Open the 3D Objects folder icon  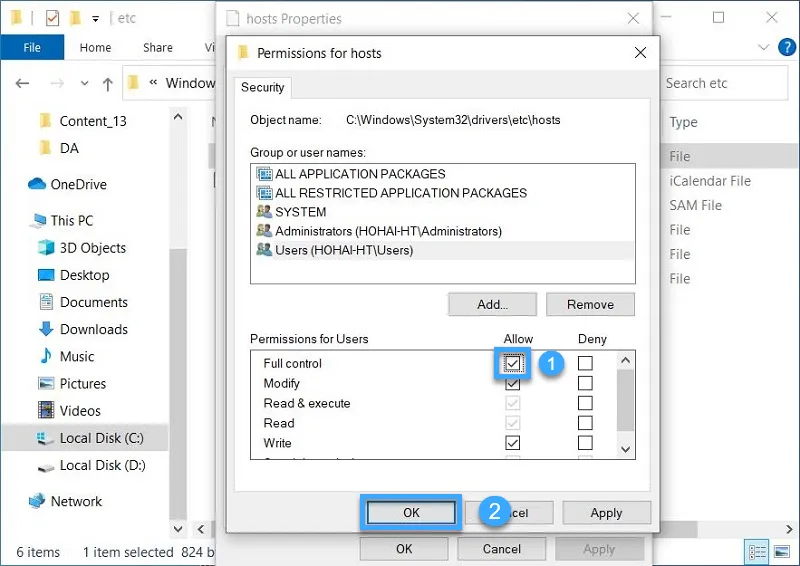[x=46, y=248]
